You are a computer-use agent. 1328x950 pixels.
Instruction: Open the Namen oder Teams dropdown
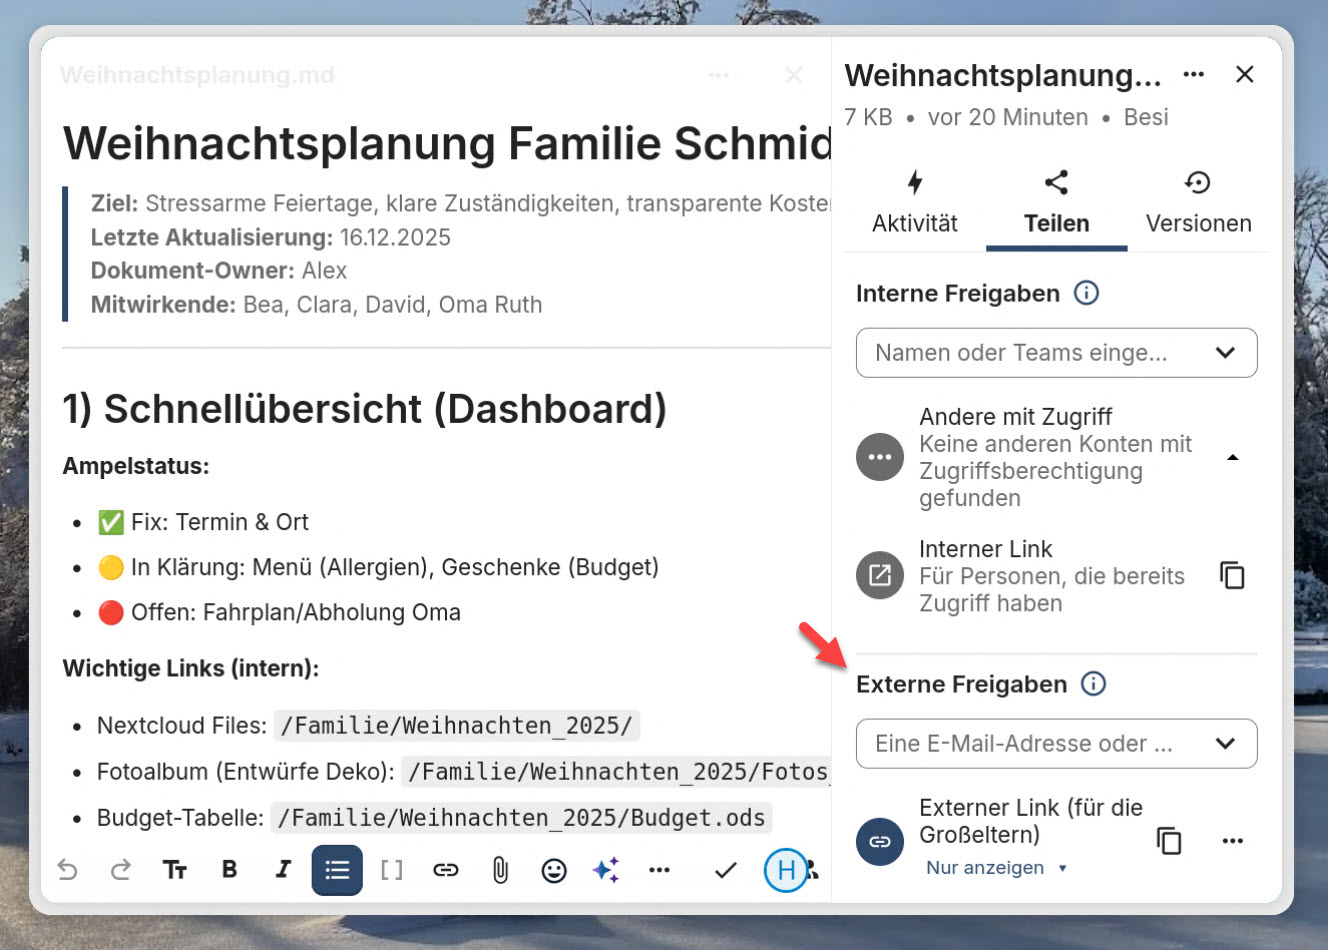point(1056,353)
